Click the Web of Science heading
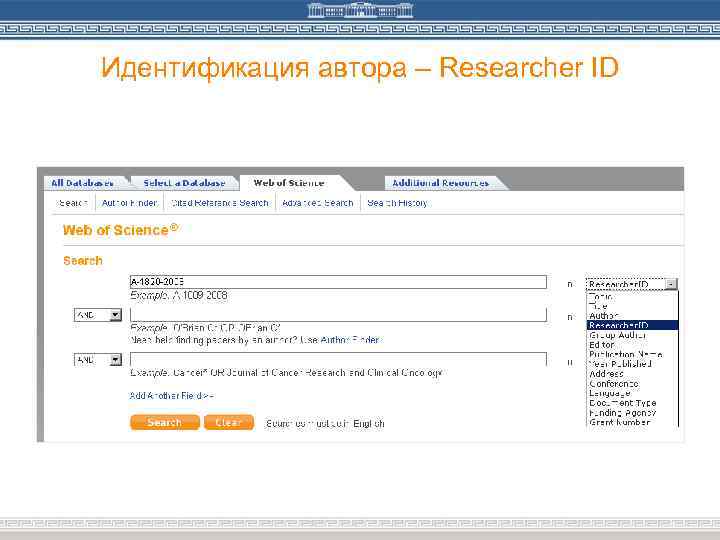Viewport: 720px width, 540px height. [120, 230]
